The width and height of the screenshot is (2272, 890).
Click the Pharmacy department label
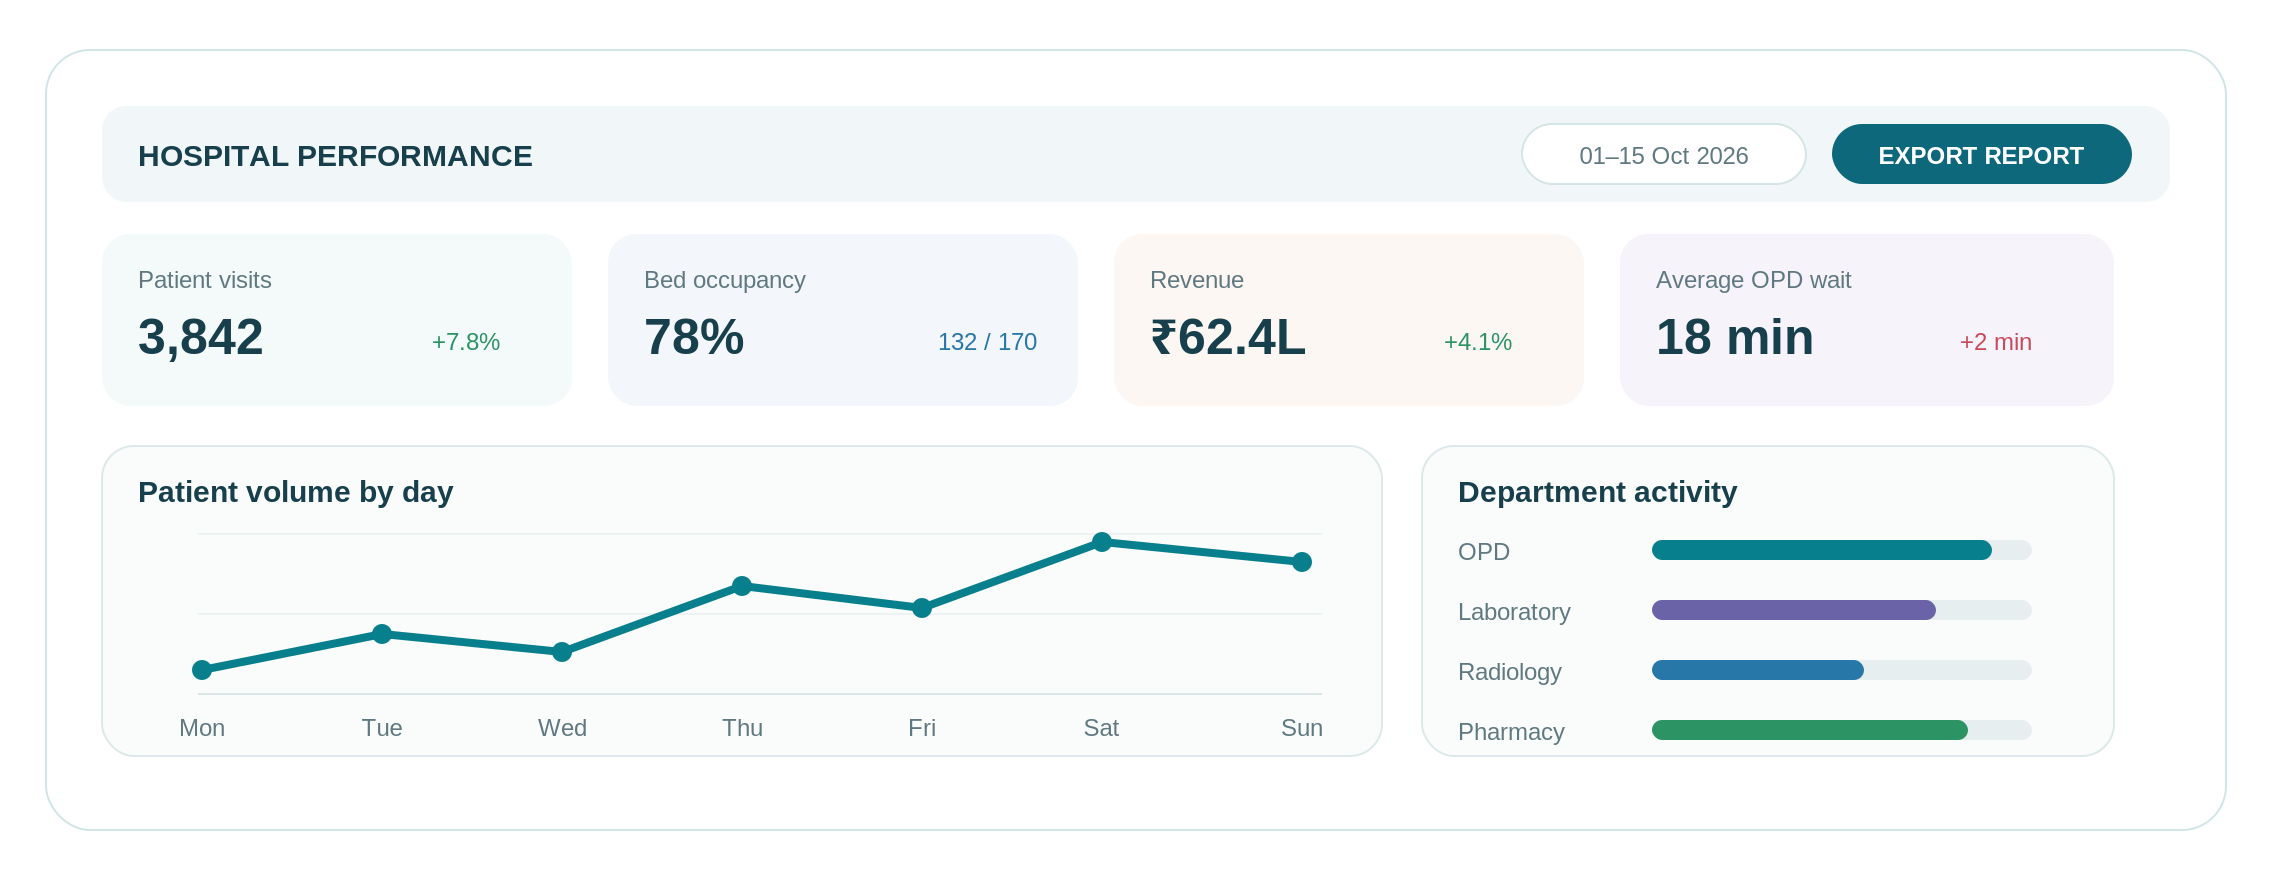pos(1511,732)
